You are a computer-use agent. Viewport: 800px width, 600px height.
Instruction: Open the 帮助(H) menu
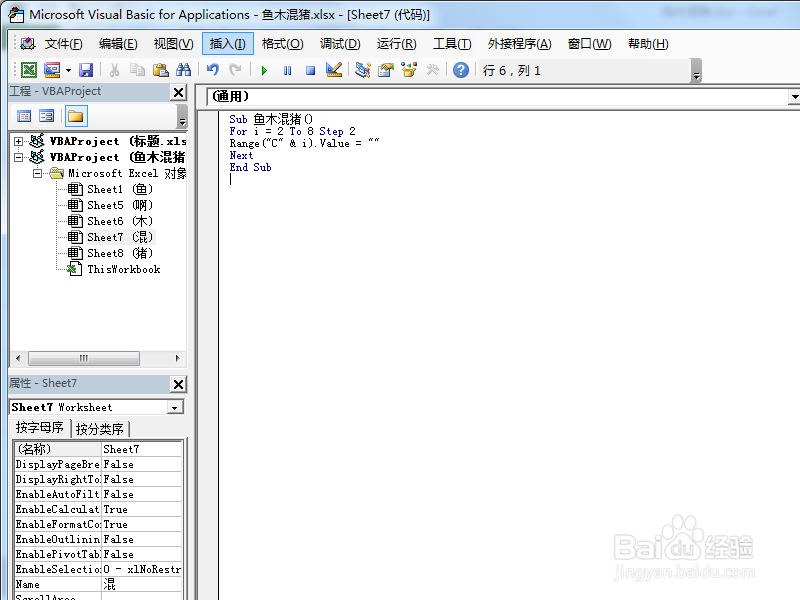648,44
